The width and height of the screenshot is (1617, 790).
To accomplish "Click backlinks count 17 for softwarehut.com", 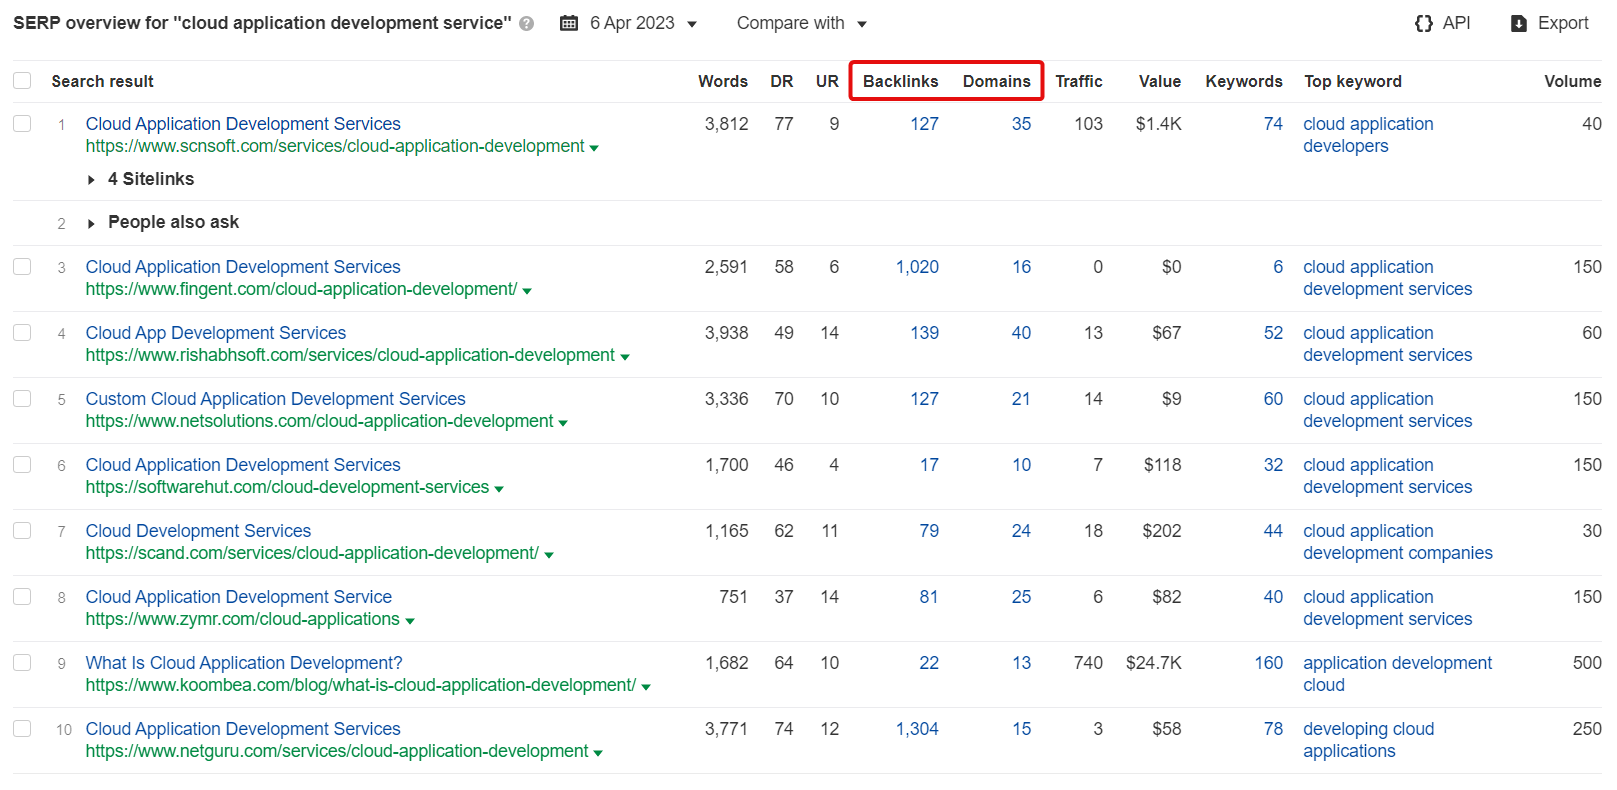I will coord(929,465).
